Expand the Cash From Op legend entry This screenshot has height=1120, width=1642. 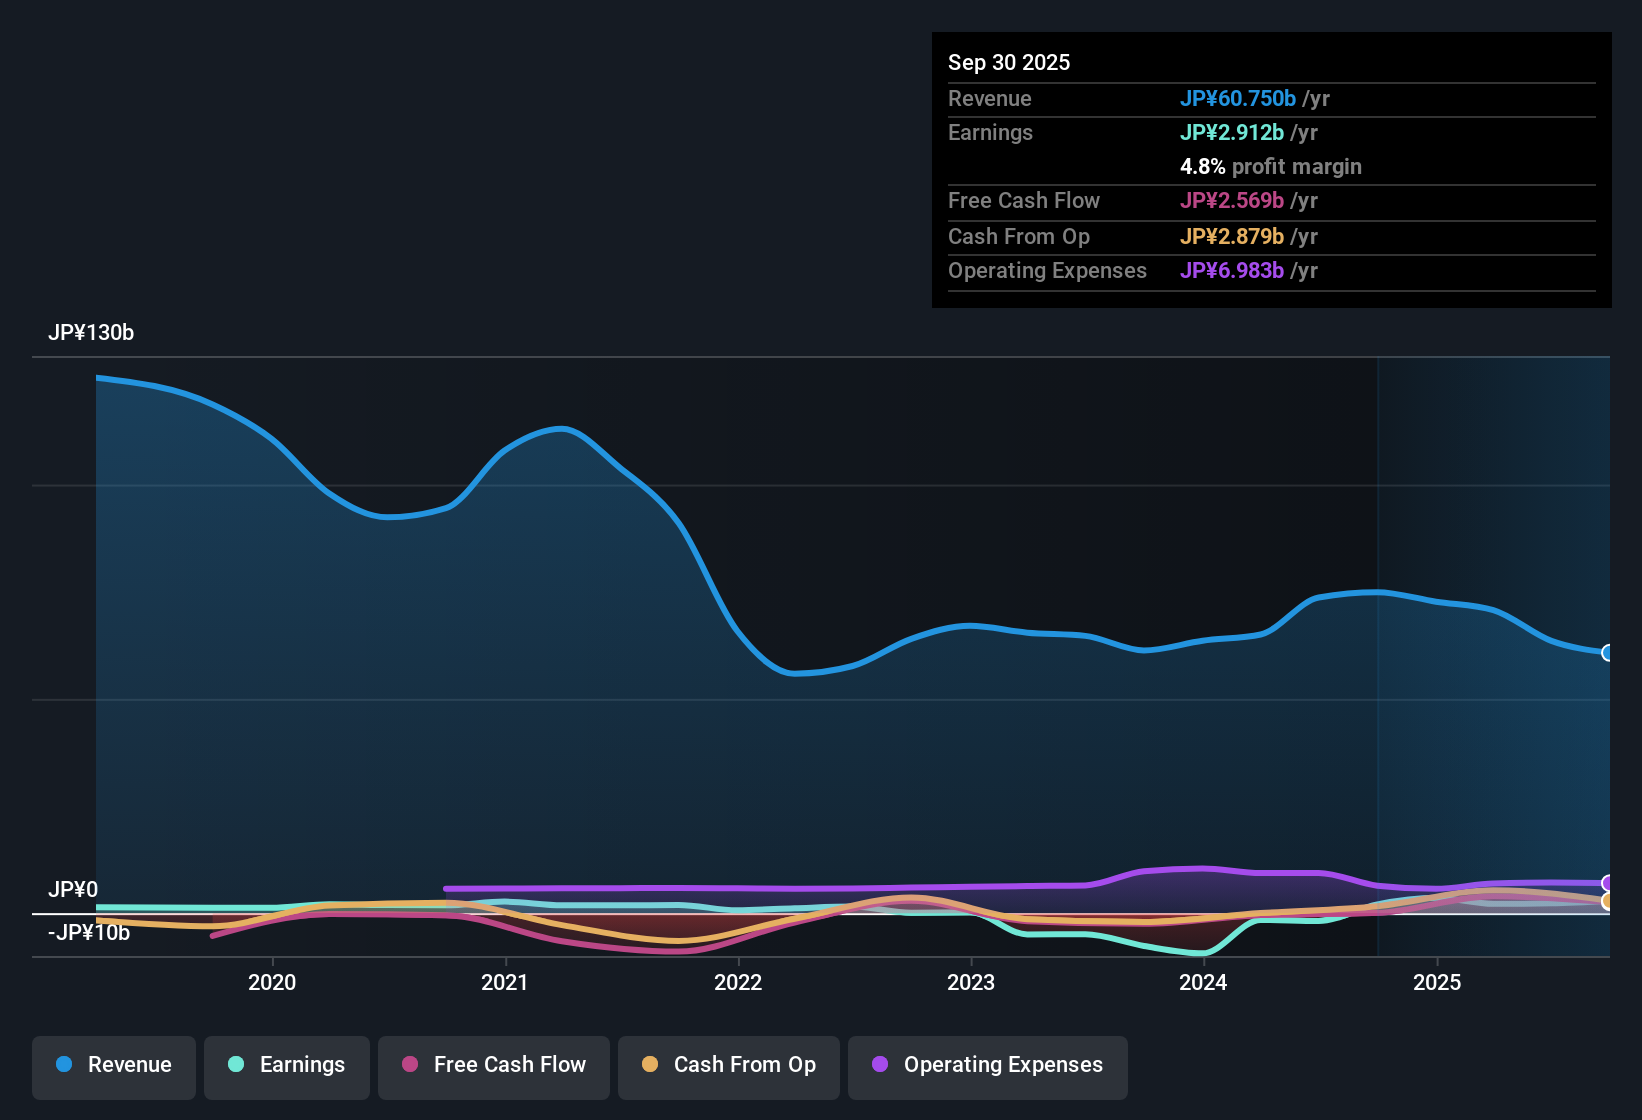tap(728, 1065)
